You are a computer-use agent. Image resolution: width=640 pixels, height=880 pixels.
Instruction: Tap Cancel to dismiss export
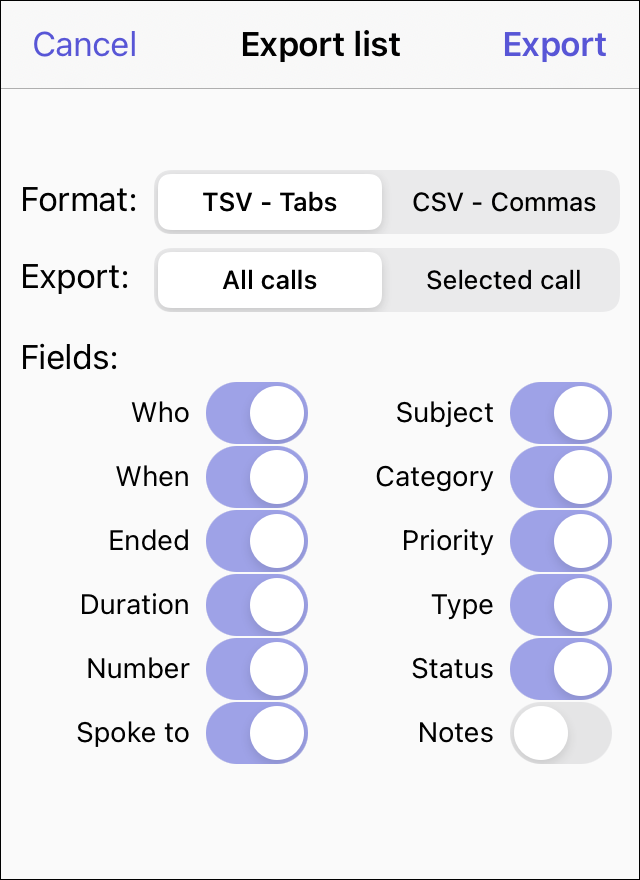click(x=85, y=45)
